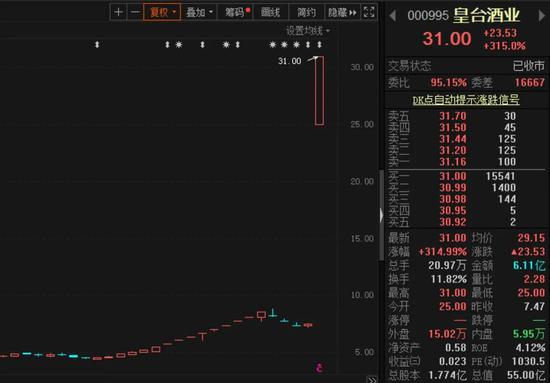Click the PE(动) 1030.5 value
The image size is (550, 383).
pyautogui.click(x=528, y=361)
